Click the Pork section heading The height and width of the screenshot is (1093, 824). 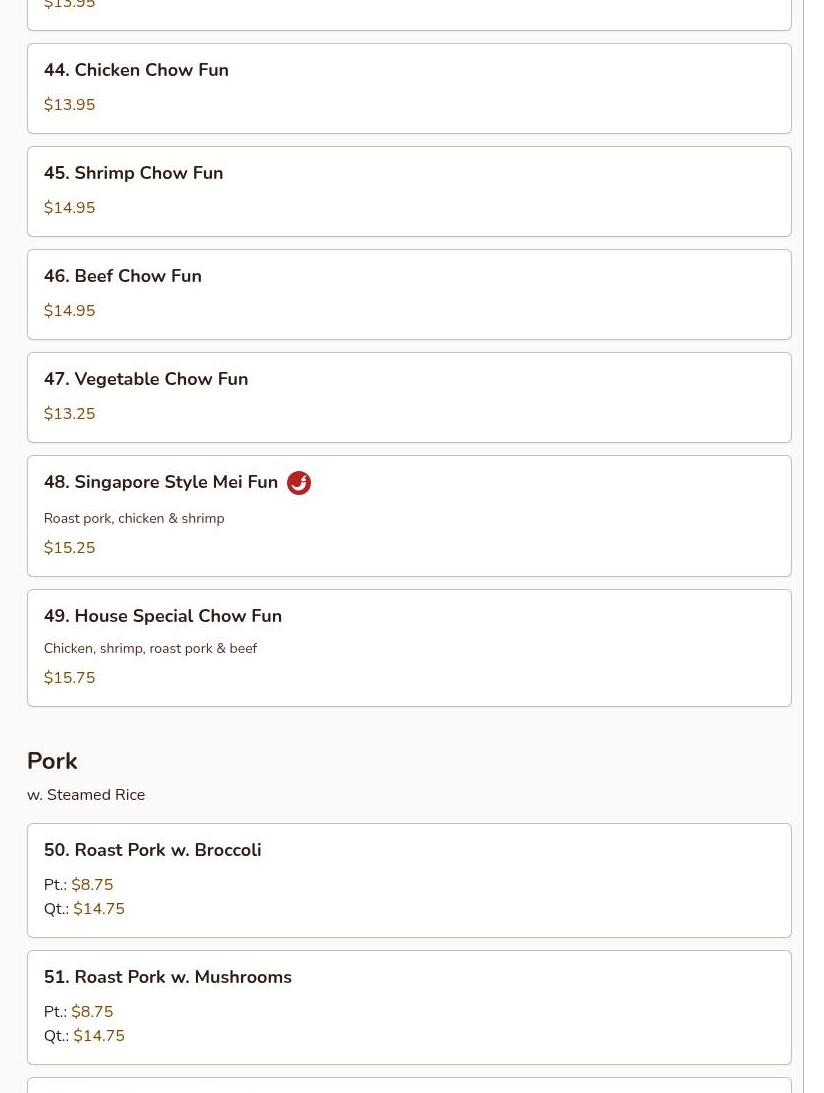[x=52, y=761]
